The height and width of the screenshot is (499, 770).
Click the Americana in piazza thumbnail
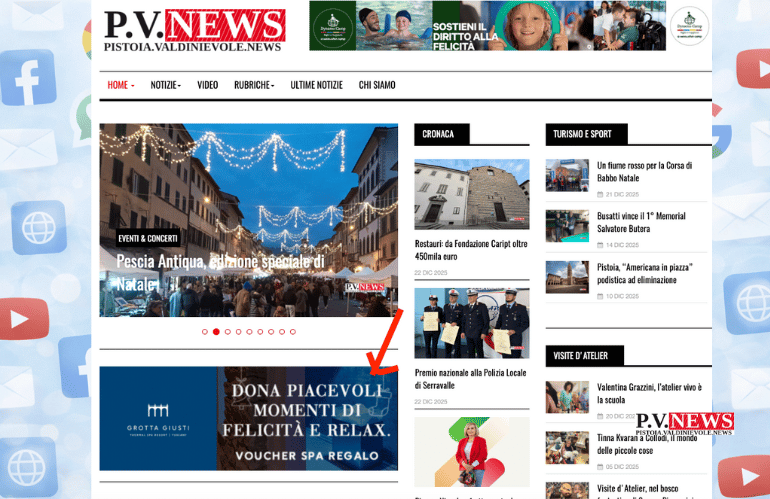click(x=567, y=277)
